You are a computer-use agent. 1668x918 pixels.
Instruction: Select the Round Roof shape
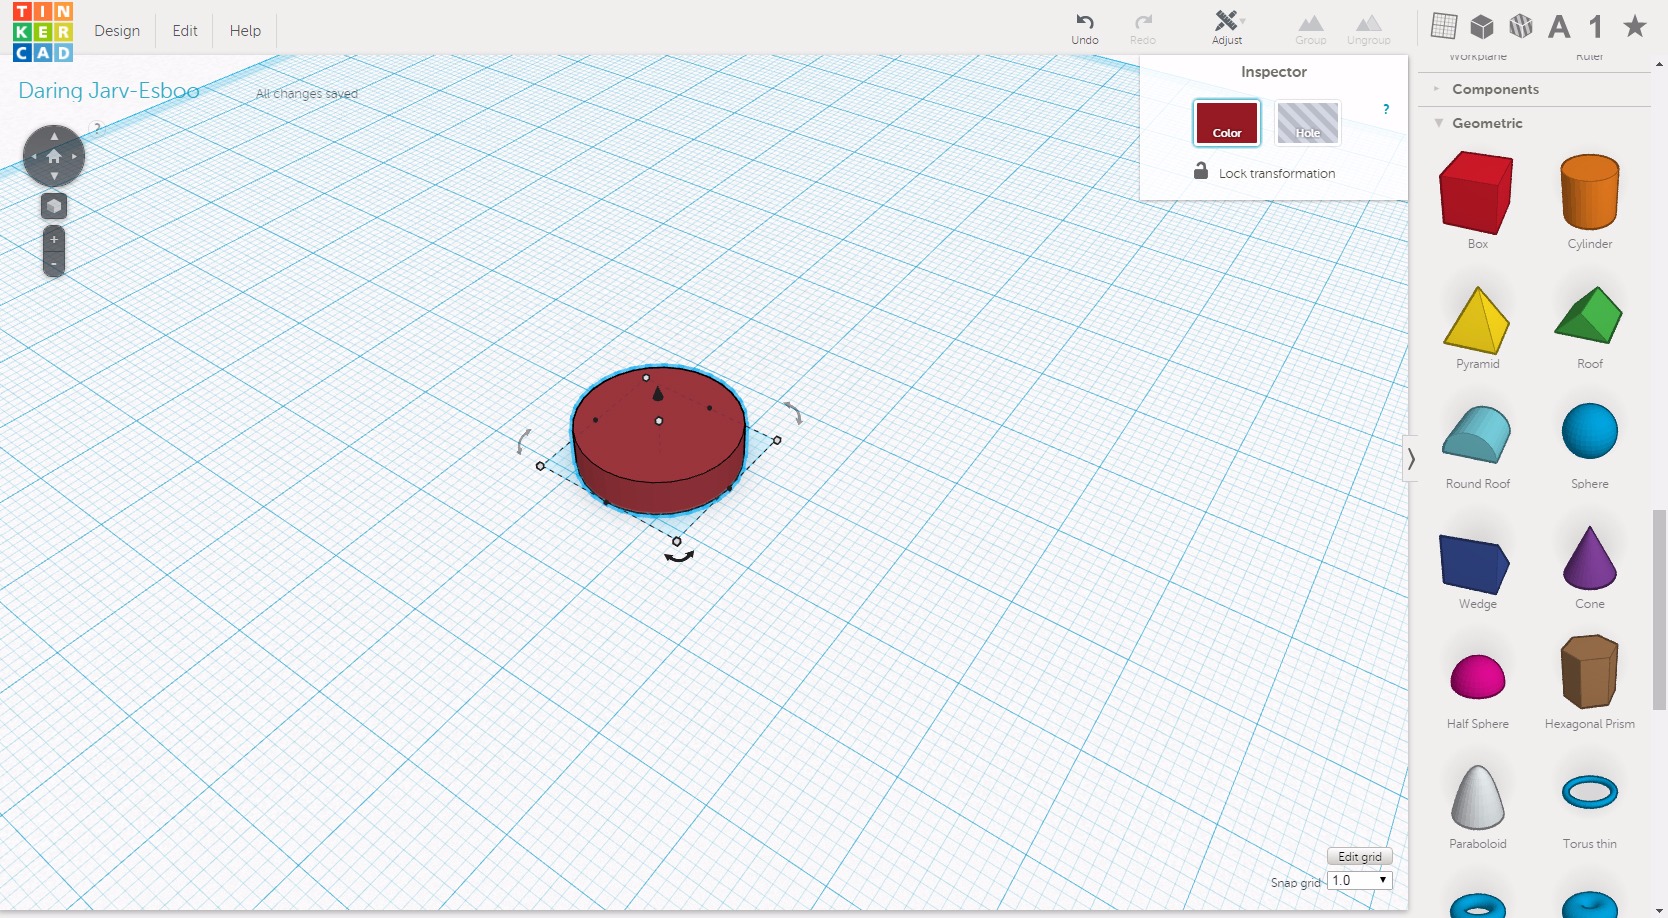click(x=1477, y=436)
